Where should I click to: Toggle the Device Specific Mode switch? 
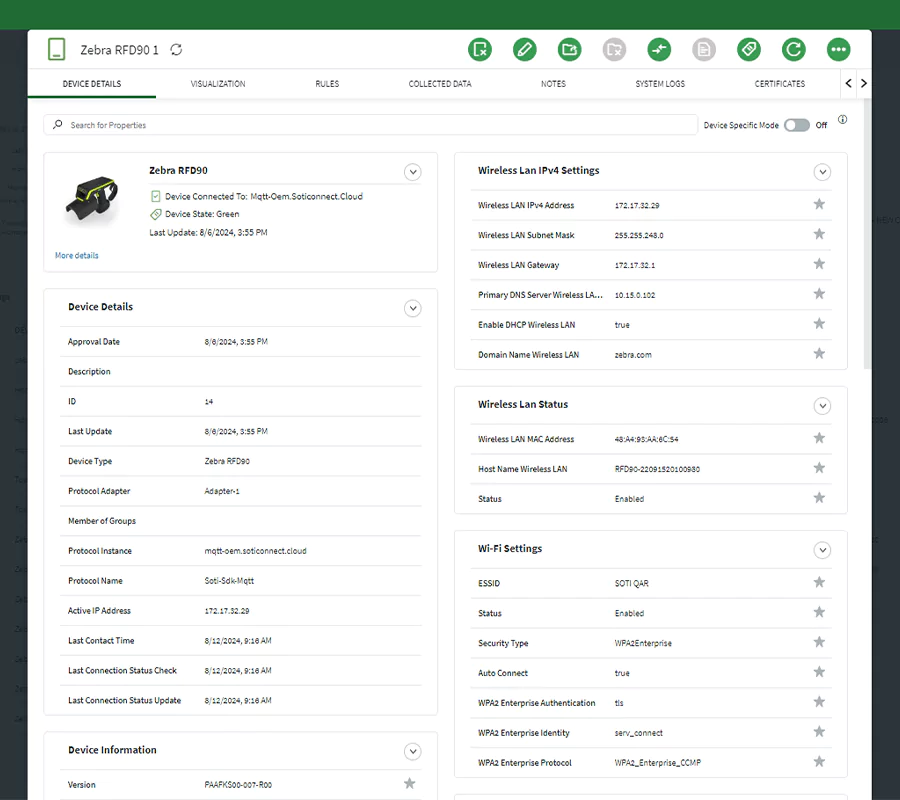797,125
